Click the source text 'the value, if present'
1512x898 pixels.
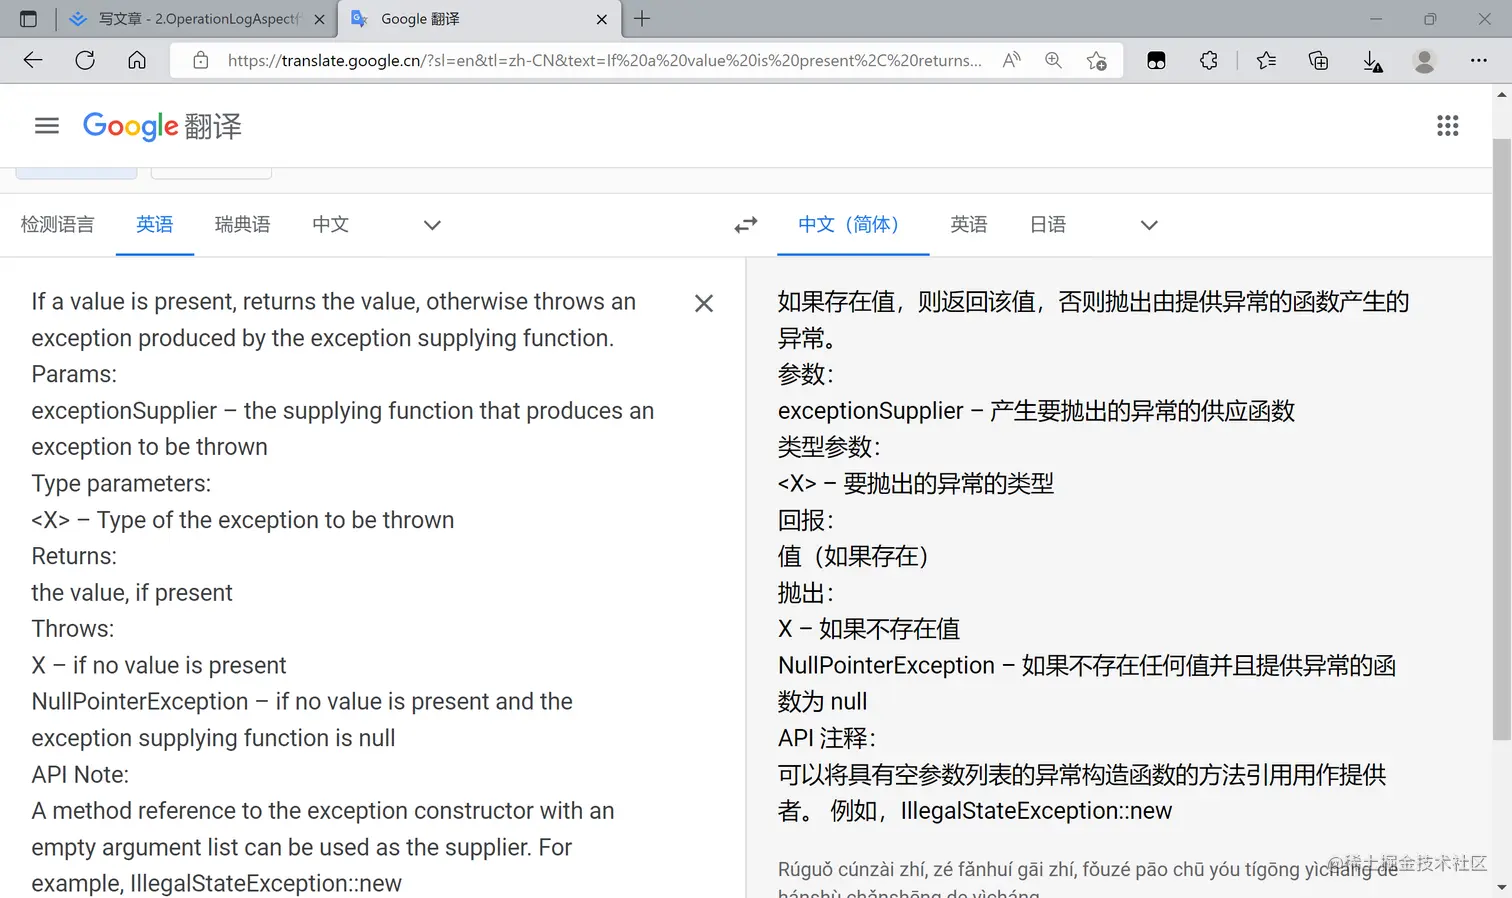click(x=132, y=593)
